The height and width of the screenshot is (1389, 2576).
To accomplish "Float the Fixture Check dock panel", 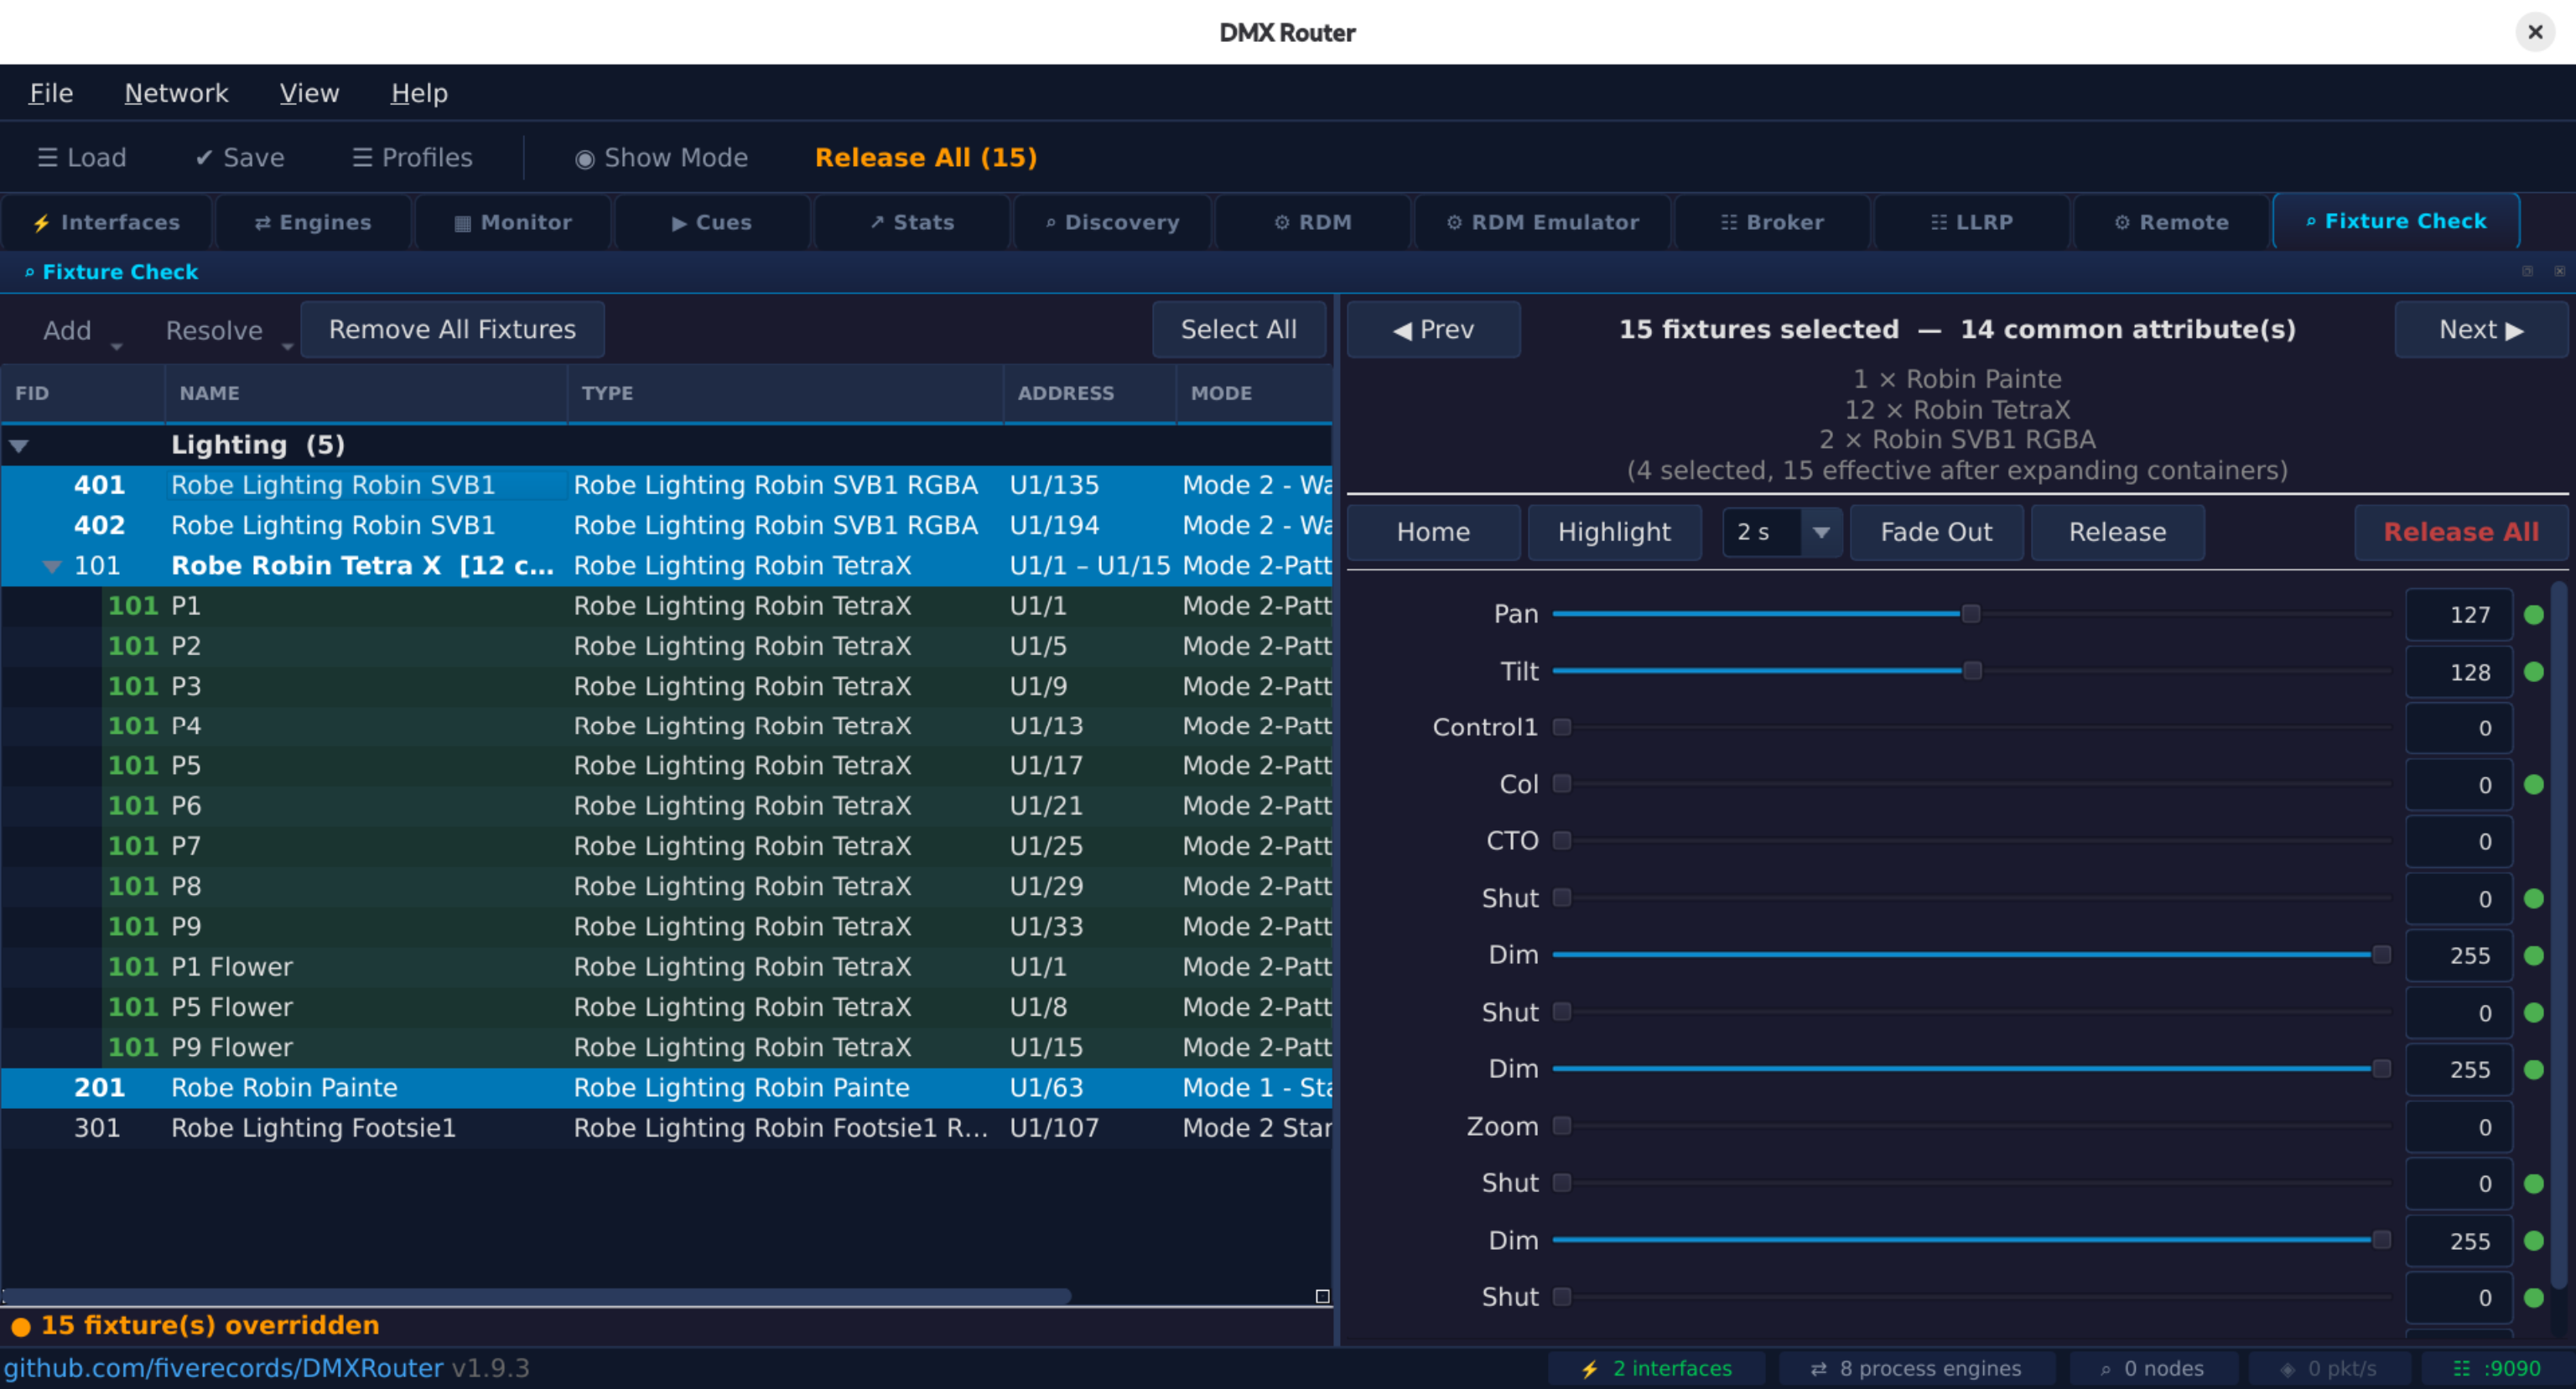I will pyautogui.click(x=2527, y=271).
